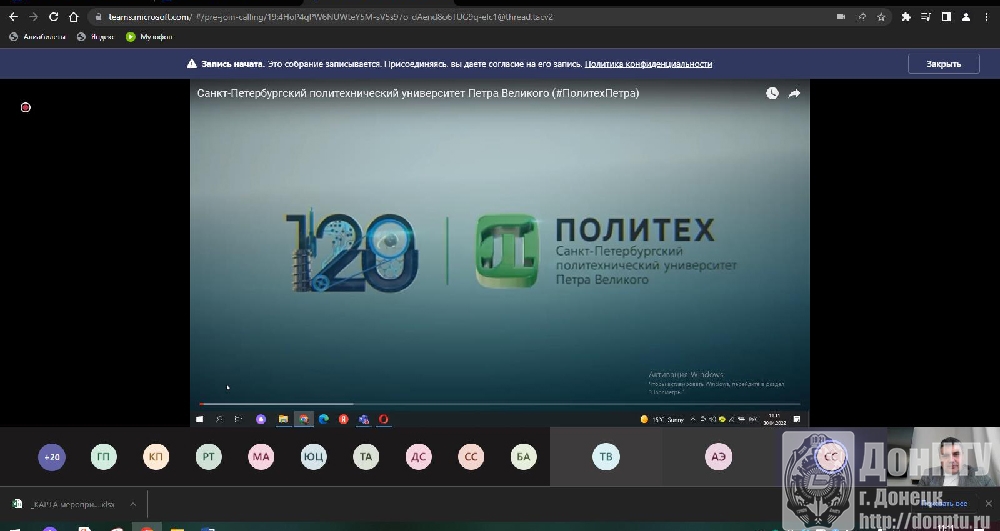Screen dimensions: 1000x531
Task: Select participant avatar КП
Action: [x=156, y=456]
